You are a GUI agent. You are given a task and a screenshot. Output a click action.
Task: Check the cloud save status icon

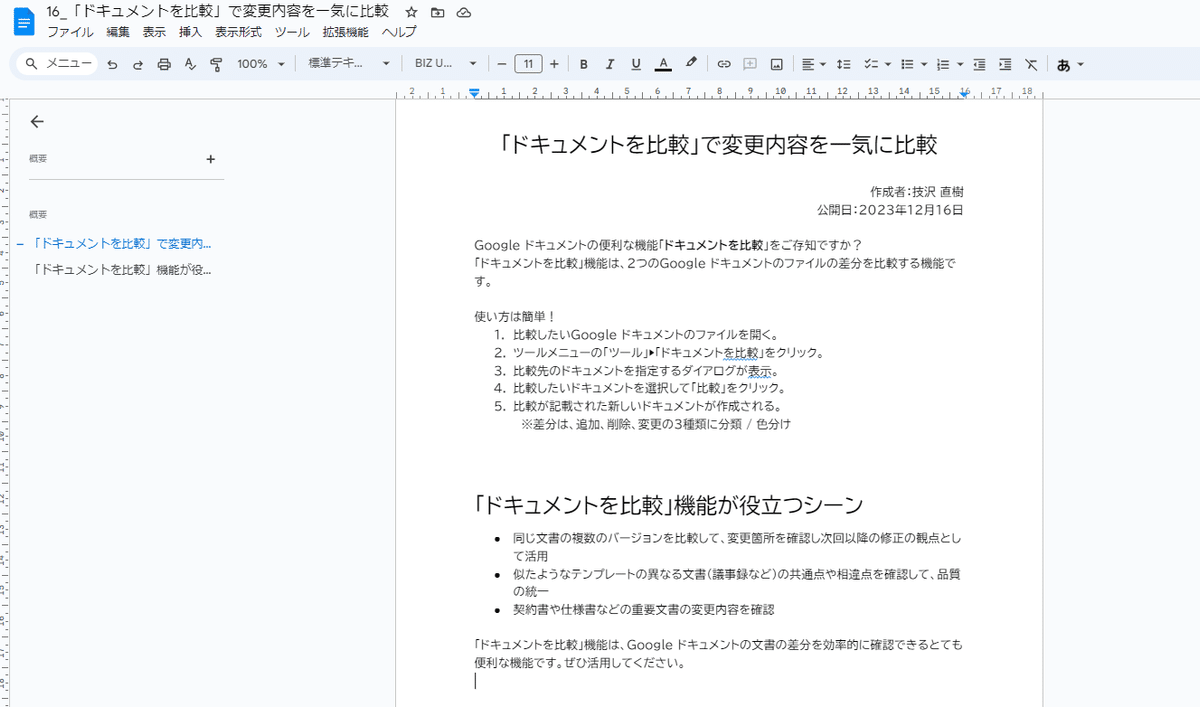click(x=464, y=12)
